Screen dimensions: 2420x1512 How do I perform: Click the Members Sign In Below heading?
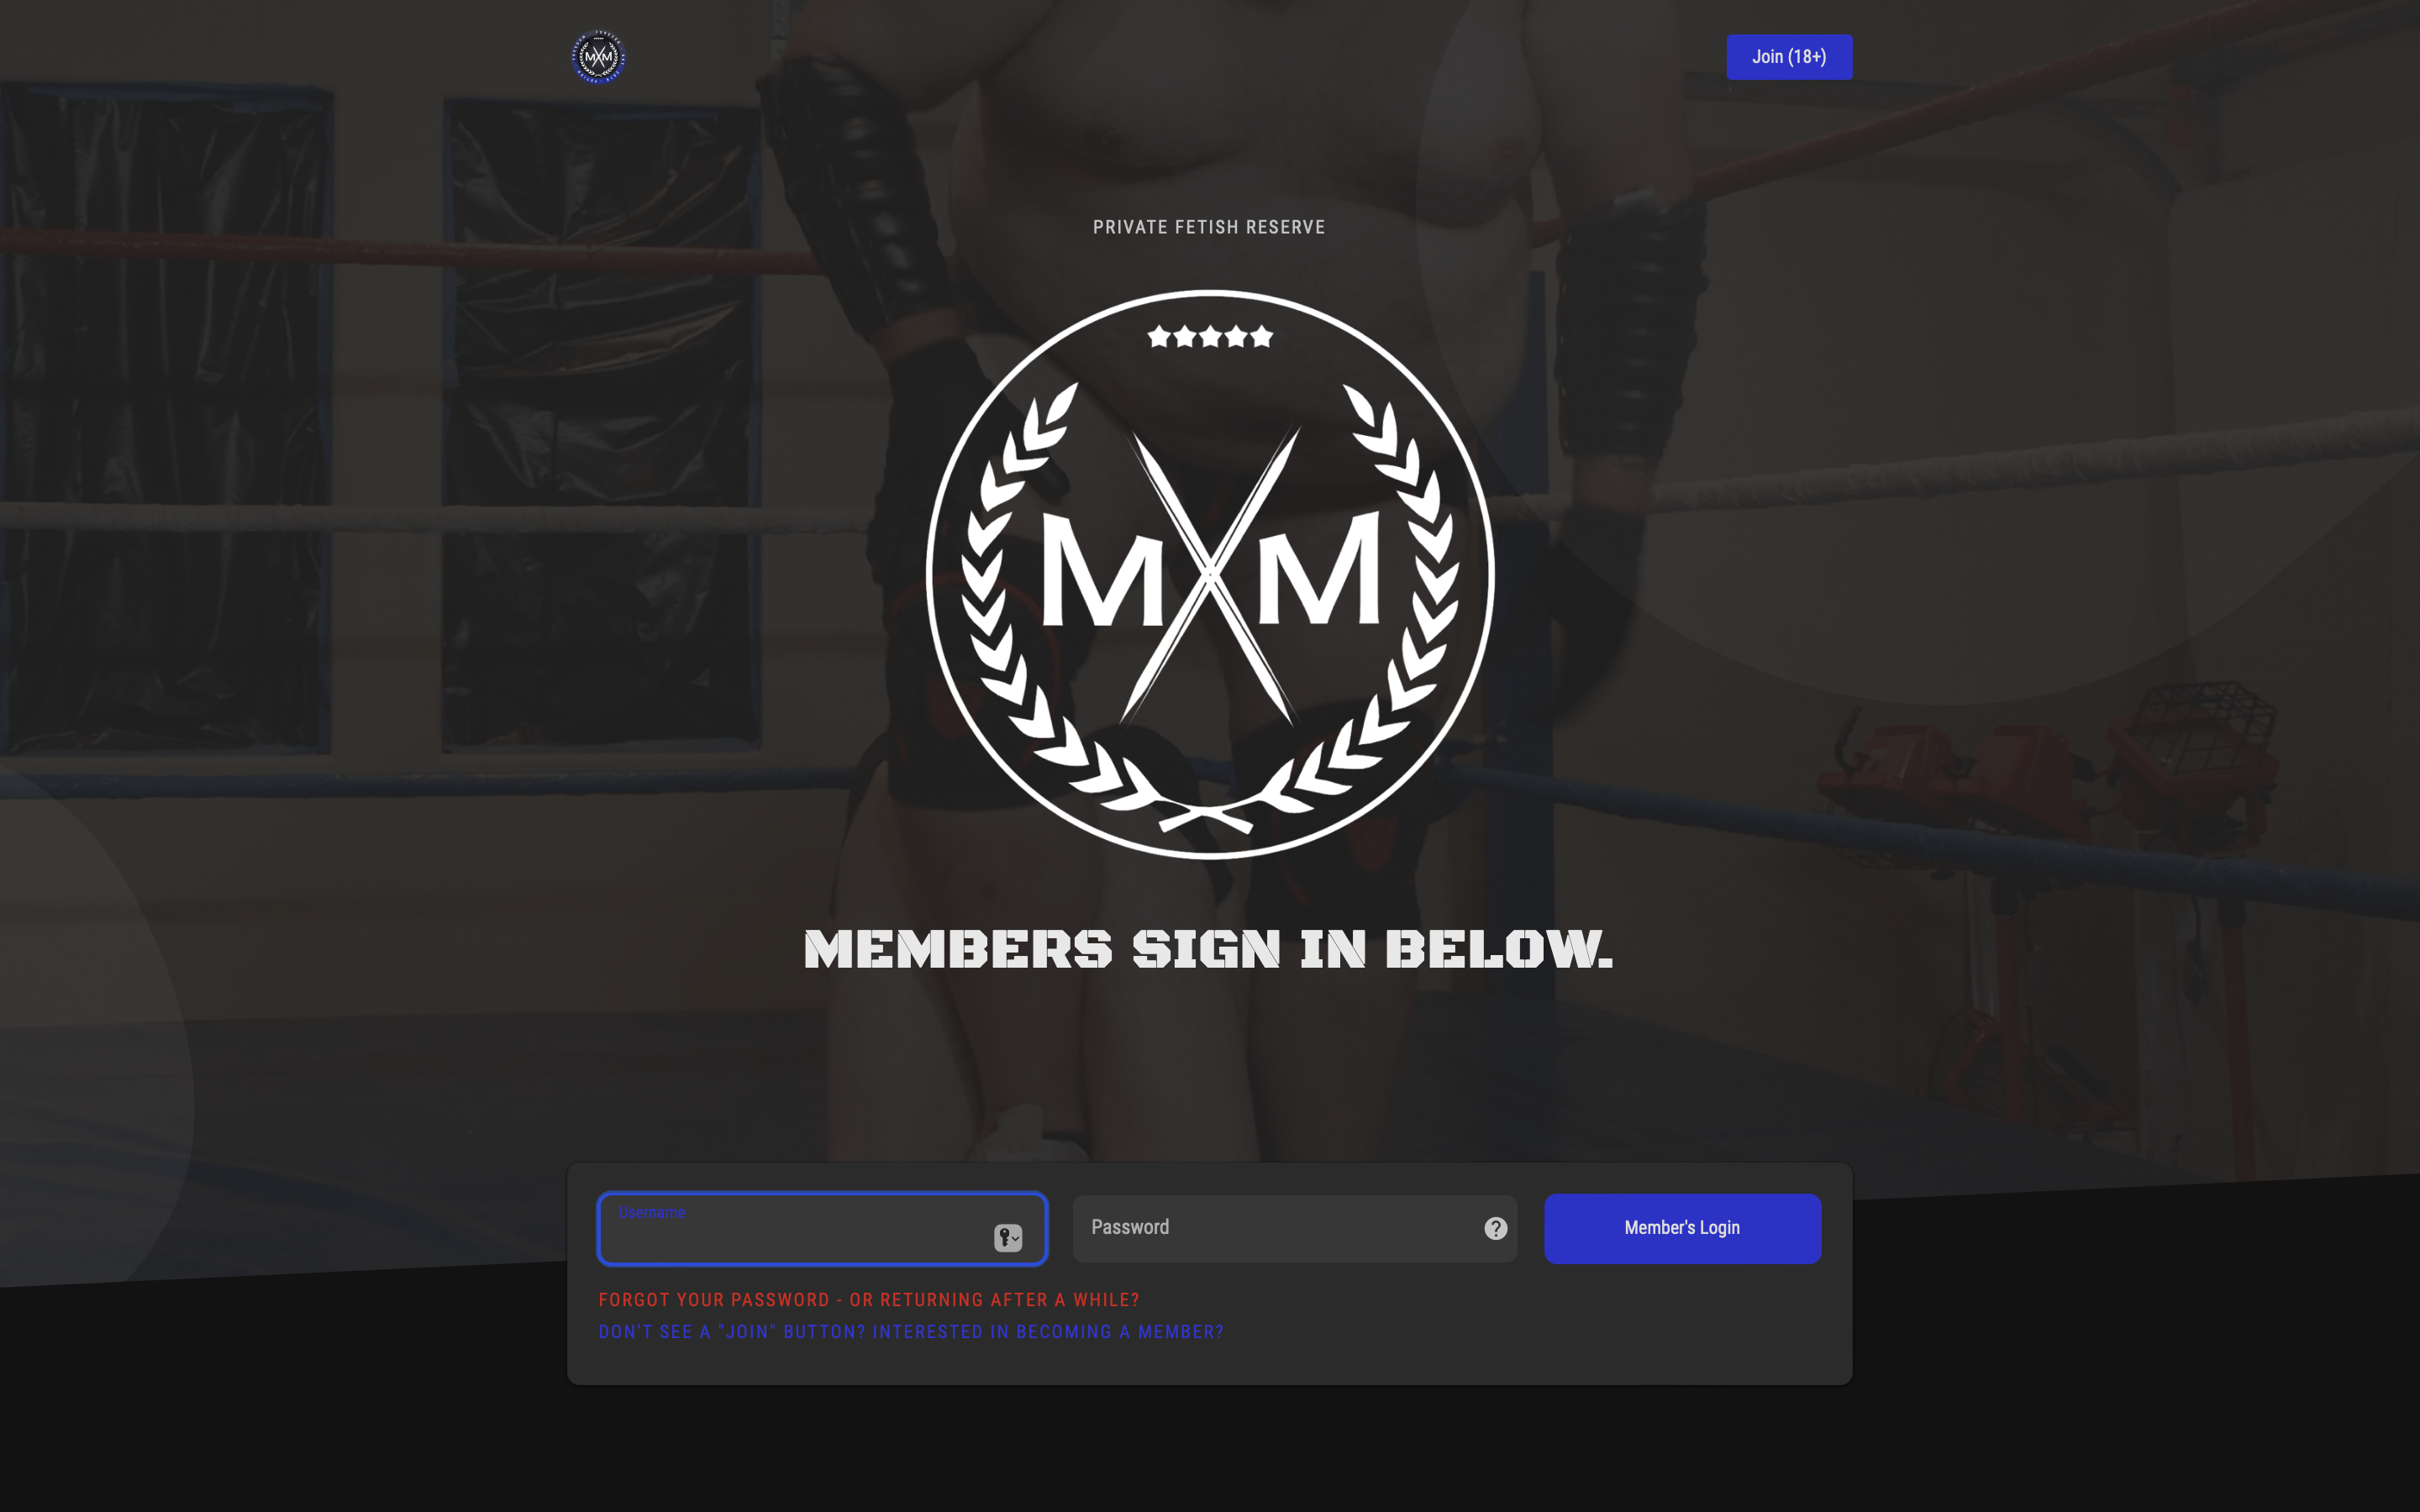[1209, 949]
